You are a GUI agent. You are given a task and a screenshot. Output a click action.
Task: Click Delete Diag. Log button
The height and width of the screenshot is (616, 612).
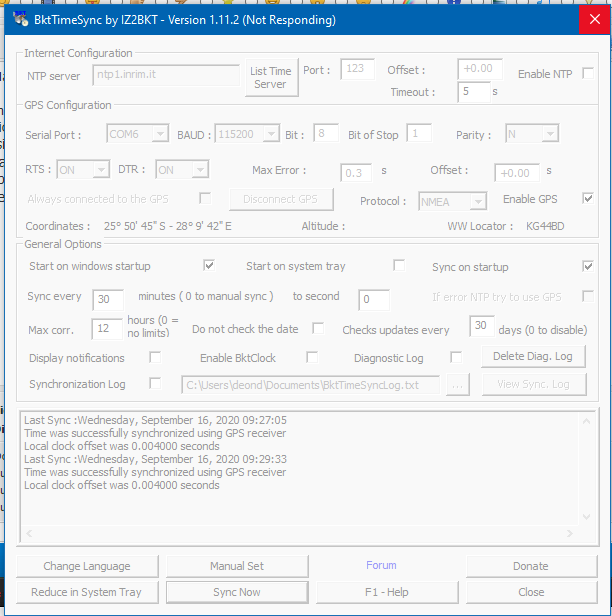click(x=533, y=356)
